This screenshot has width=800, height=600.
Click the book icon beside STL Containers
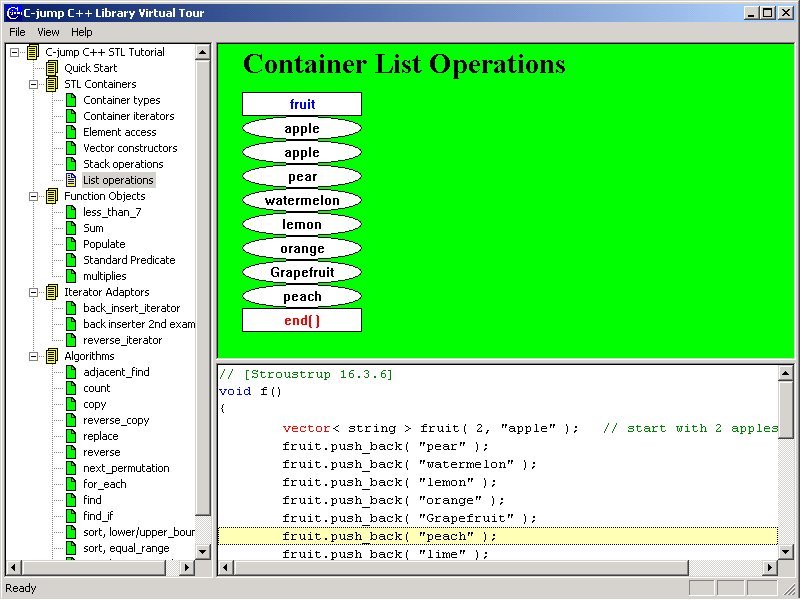pyautogui.click(x=52, y=84)
